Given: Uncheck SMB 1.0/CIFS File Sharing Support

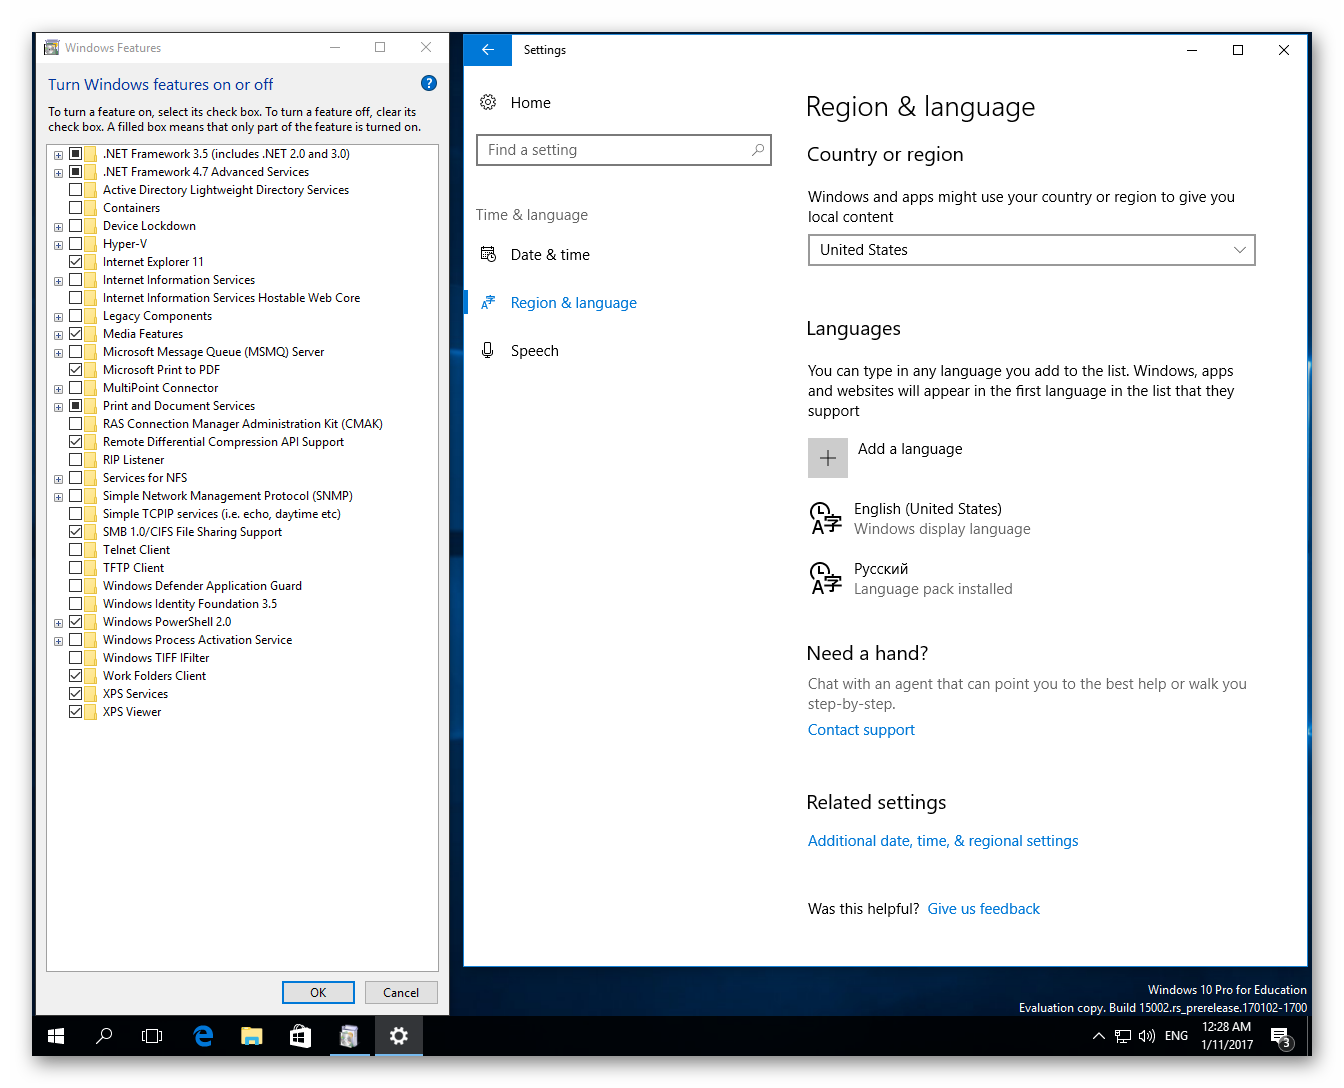Looking at the screenshot, I should click(76, 532).
